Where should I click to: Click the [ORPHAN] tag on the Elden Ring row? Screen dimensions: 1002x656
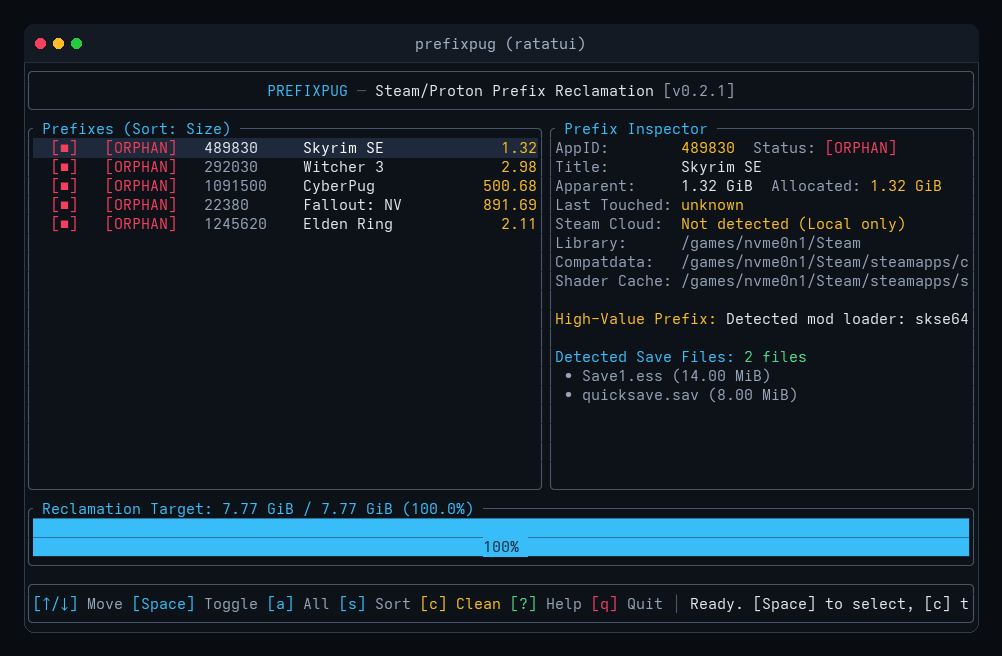click(x=141, y=224)
